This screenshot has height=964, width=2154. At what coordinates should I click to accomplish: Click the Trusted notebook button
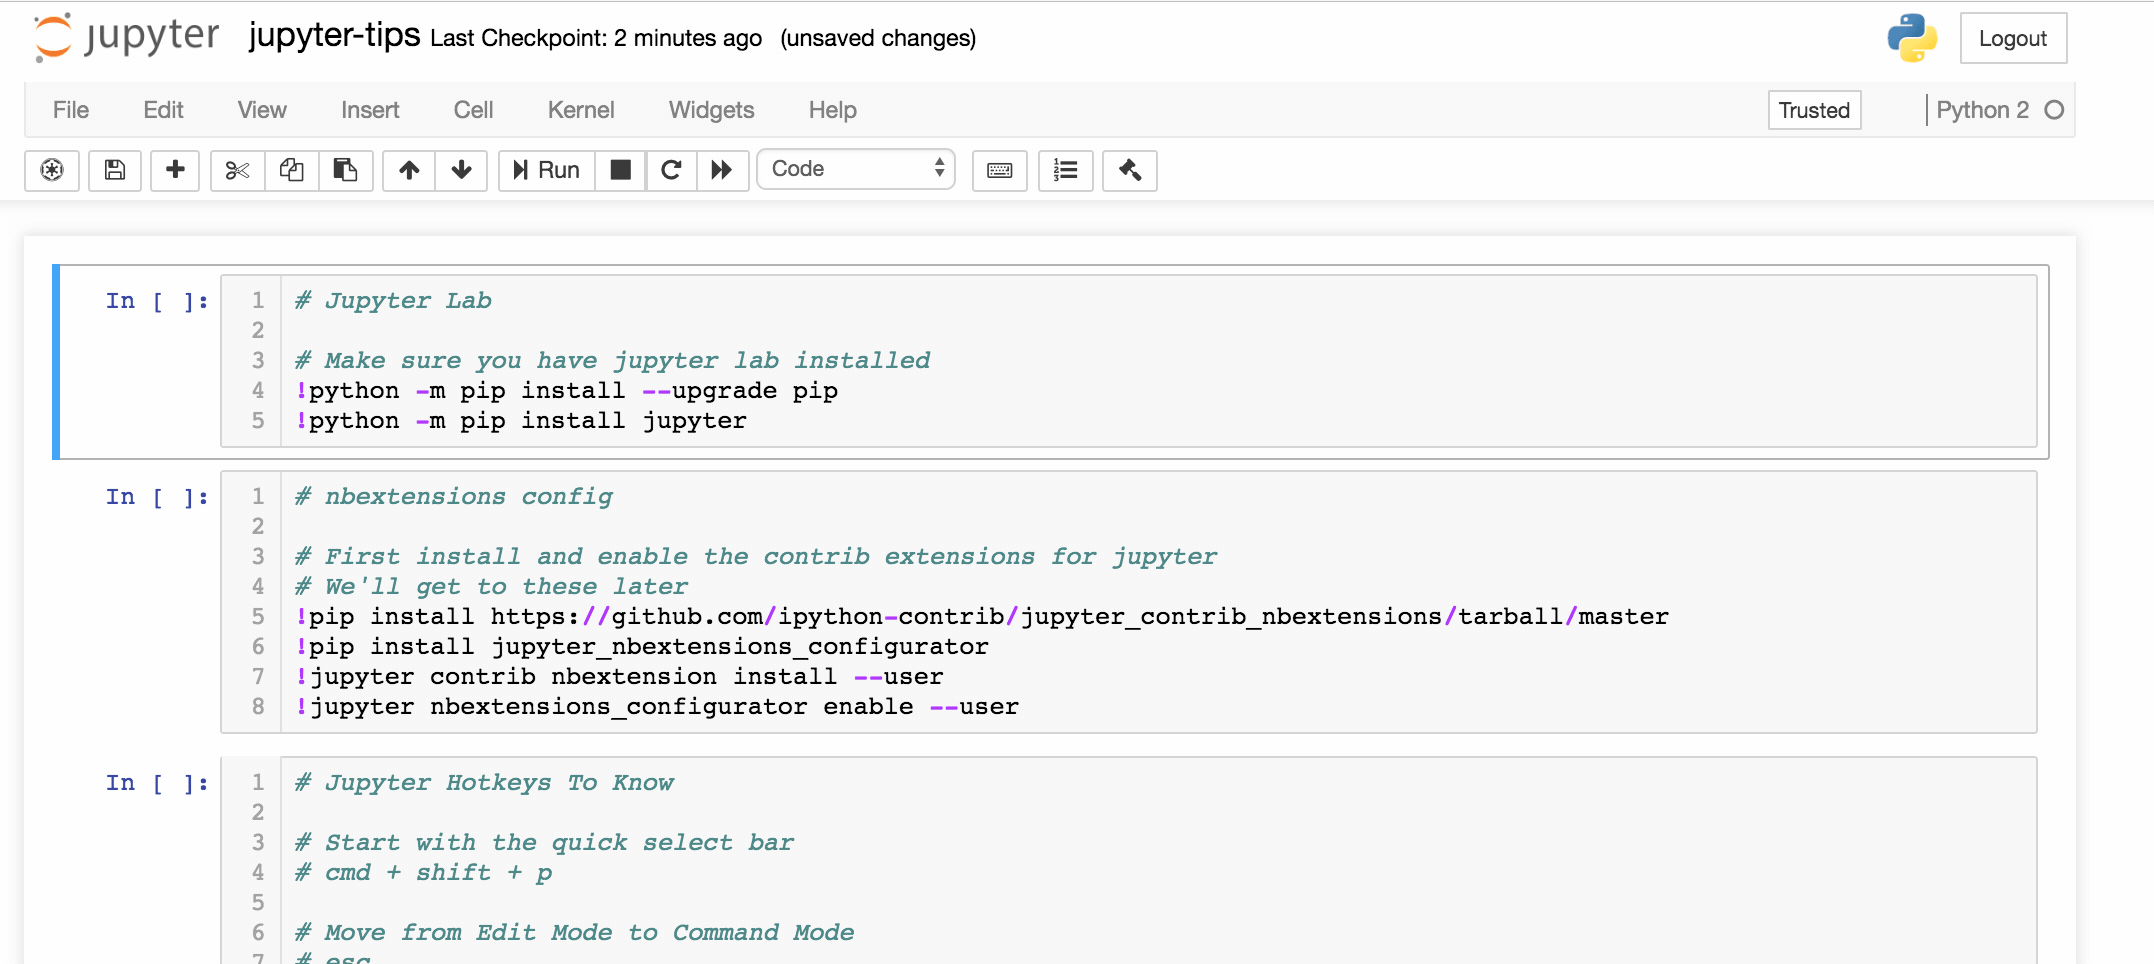(x=1814, y=110)
